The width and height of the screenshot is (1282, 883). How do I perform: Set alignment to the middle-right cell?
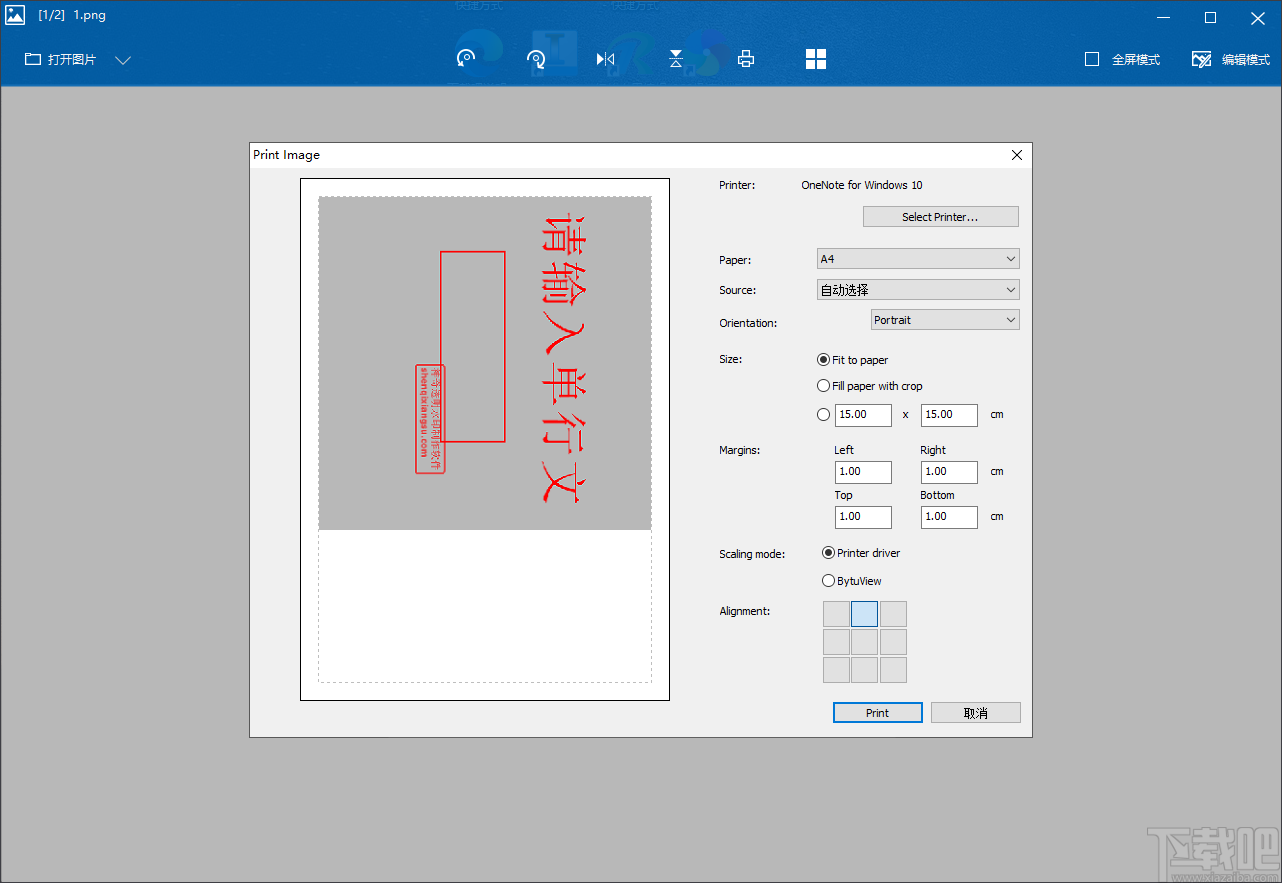tap(893, 642)
